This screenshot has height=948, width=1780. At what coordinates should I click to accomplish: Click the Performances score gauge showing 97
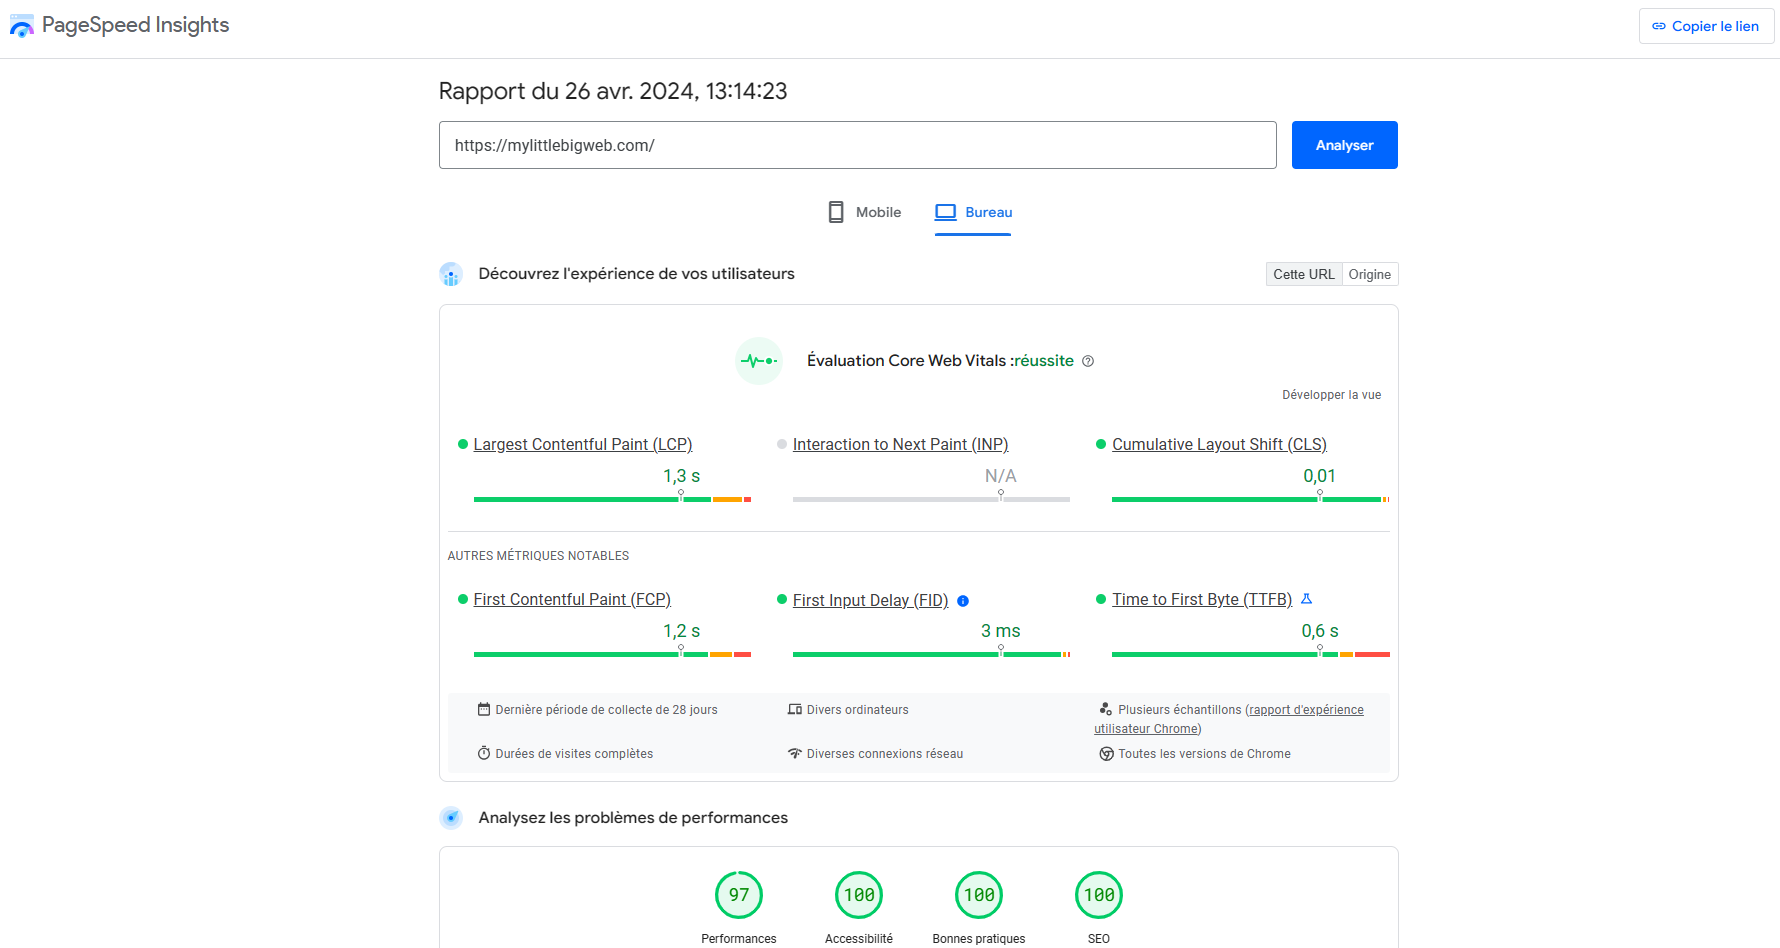(x=739, y=895)
